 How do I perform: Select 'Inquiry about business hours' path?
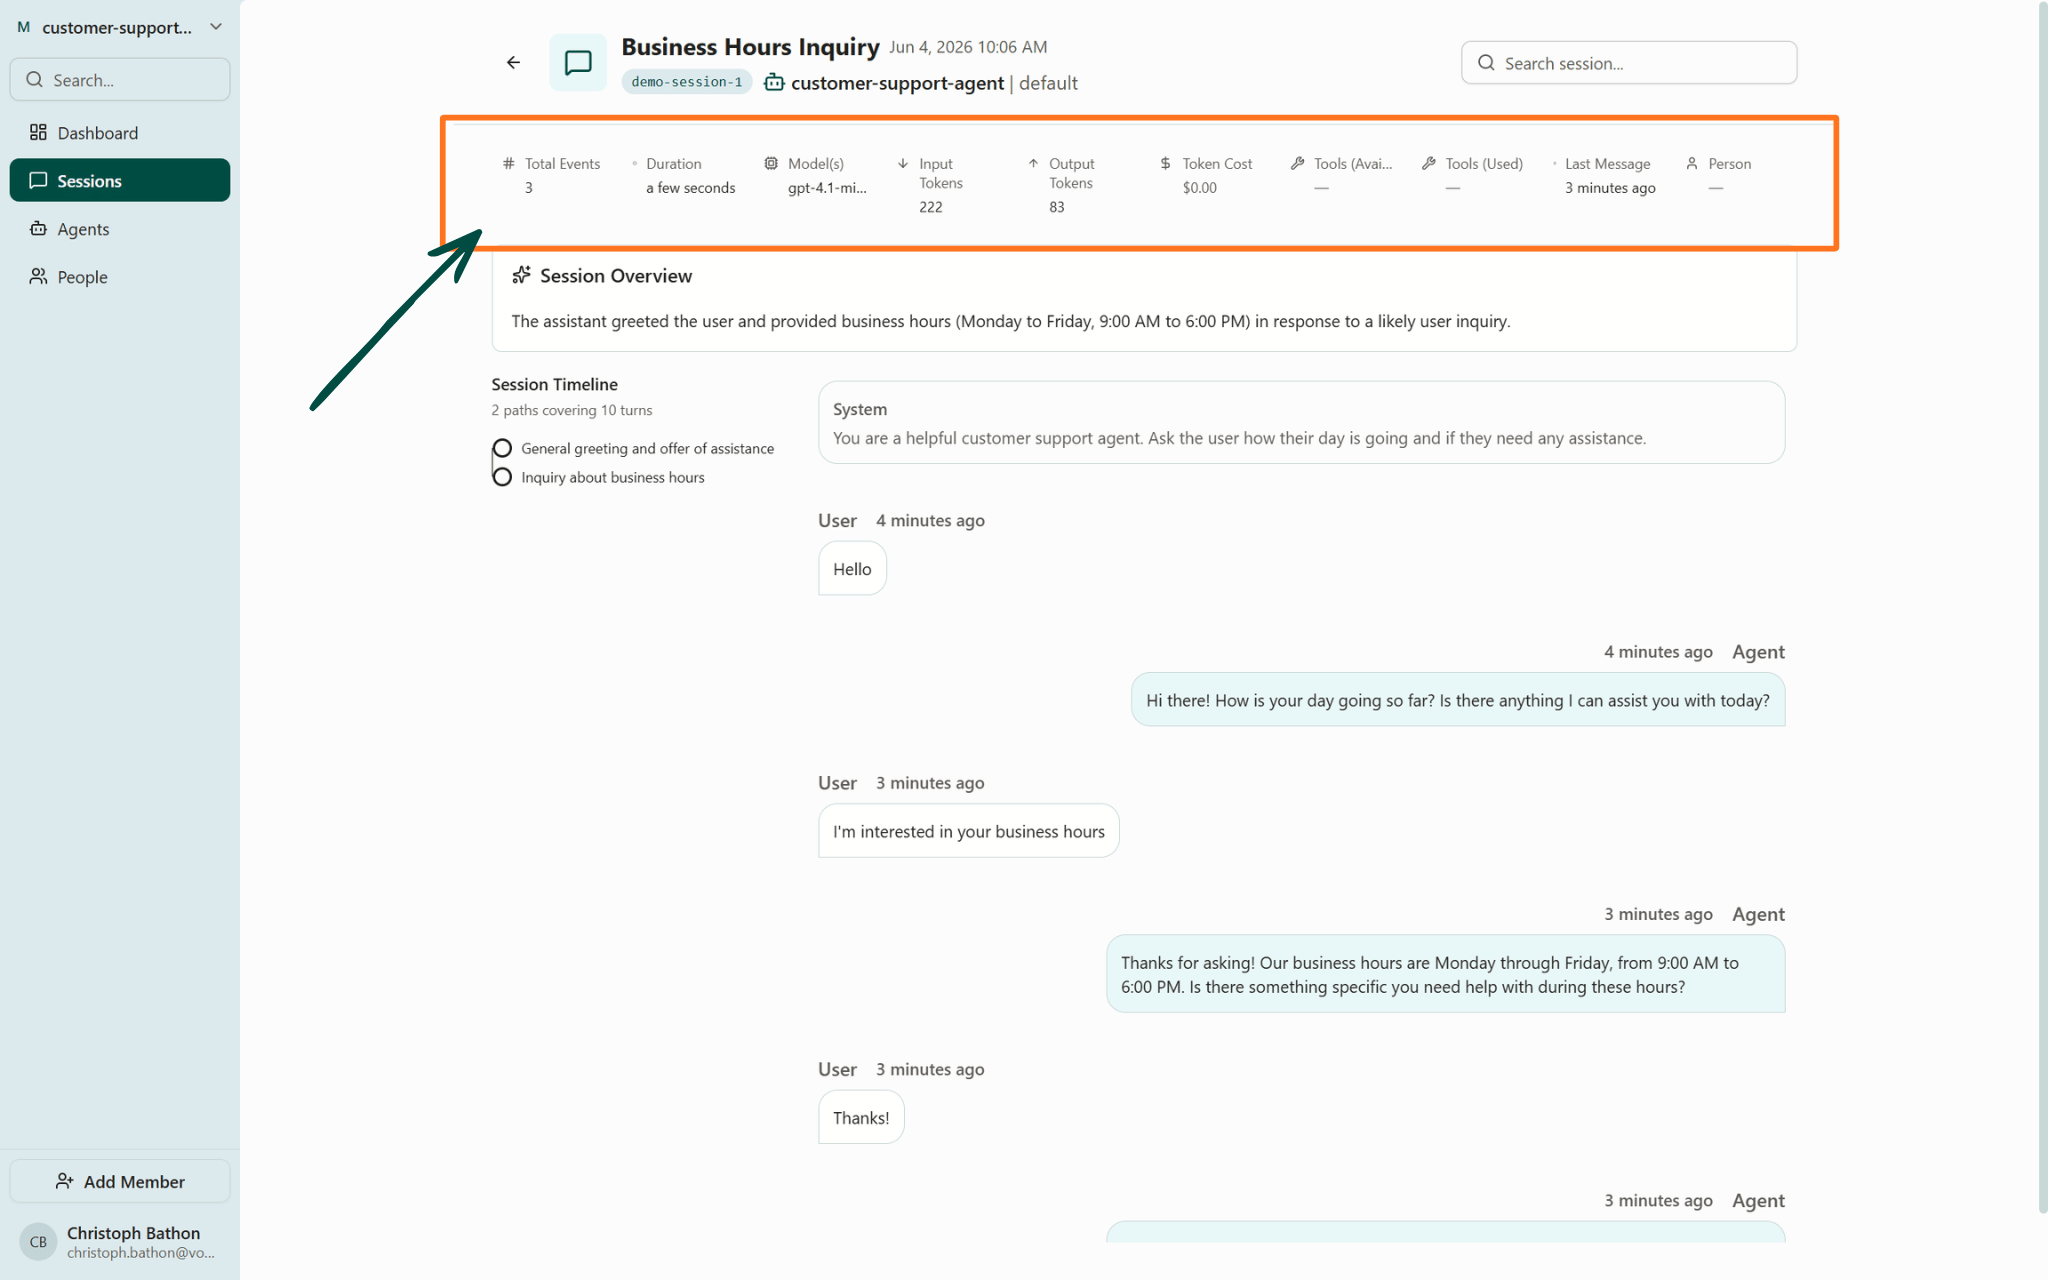coord(612,477)
